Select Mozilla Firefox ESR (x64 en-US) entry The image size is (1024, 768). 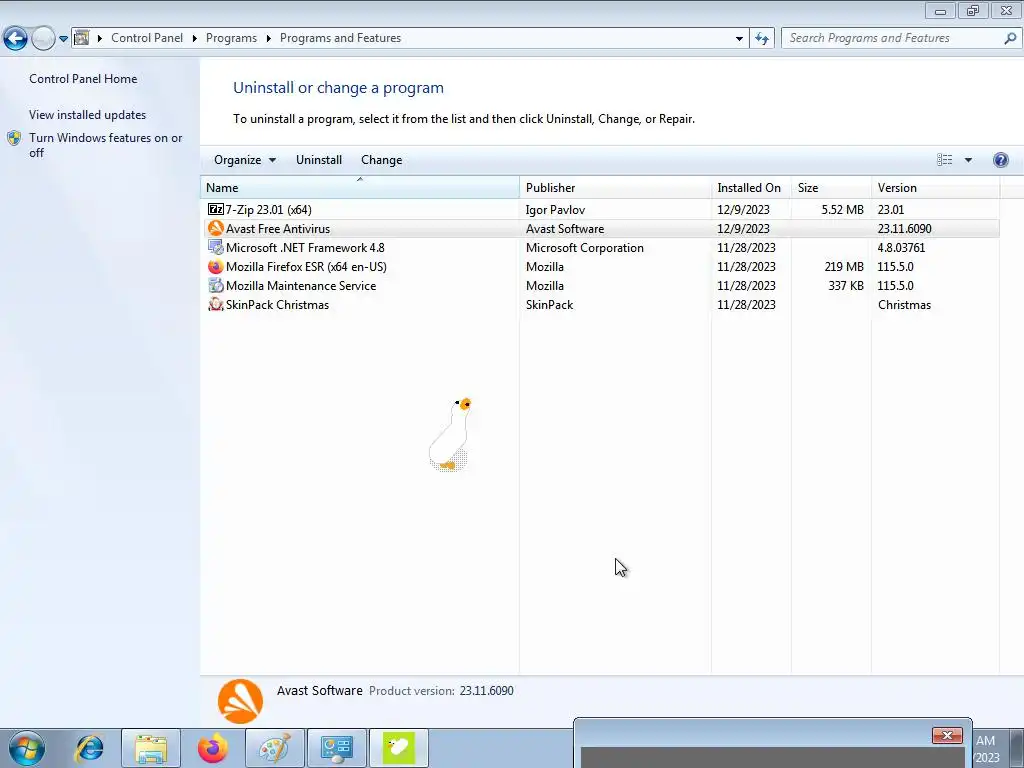click(x=306, y=266)
